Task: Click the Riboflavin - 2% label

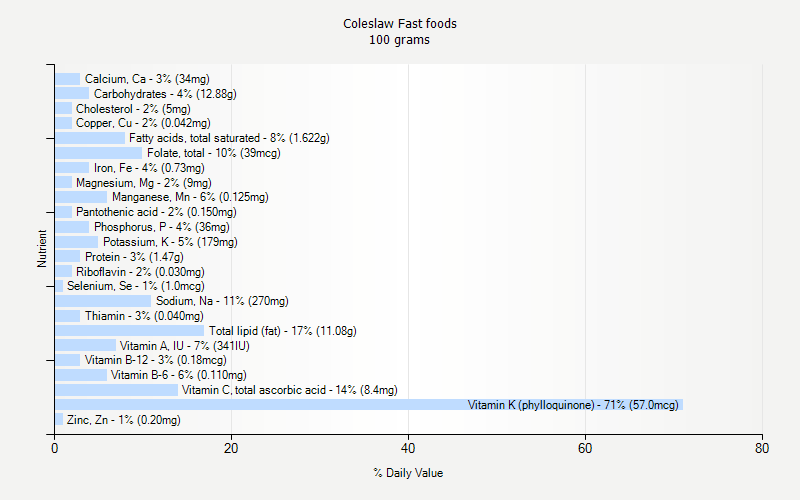Action: tap(140, 272)
